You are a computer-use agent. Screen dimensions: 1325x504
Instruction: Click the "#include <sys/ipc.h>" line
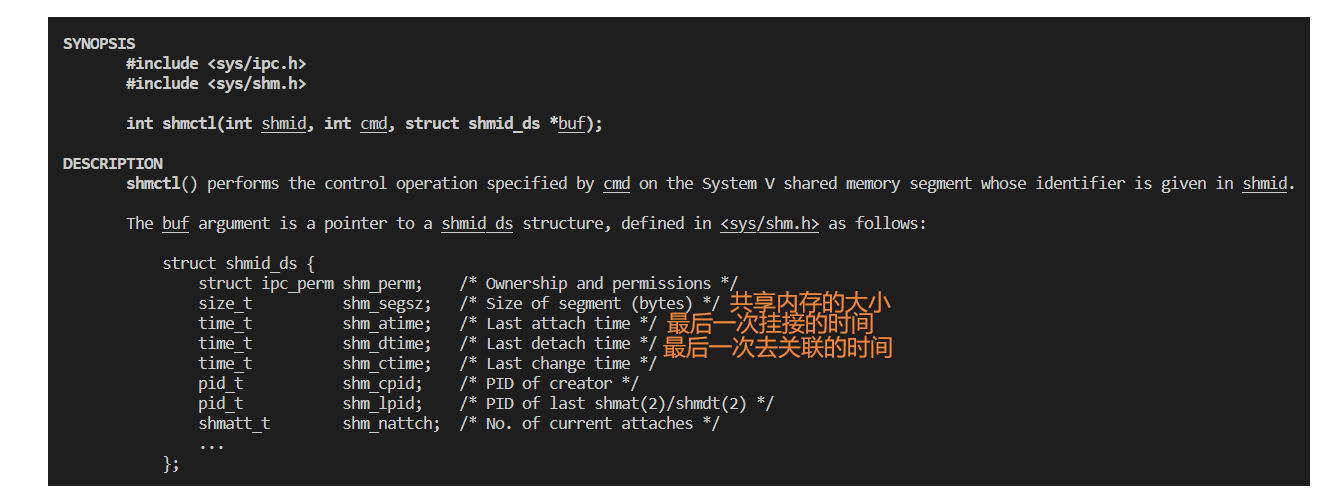(216, 64)
